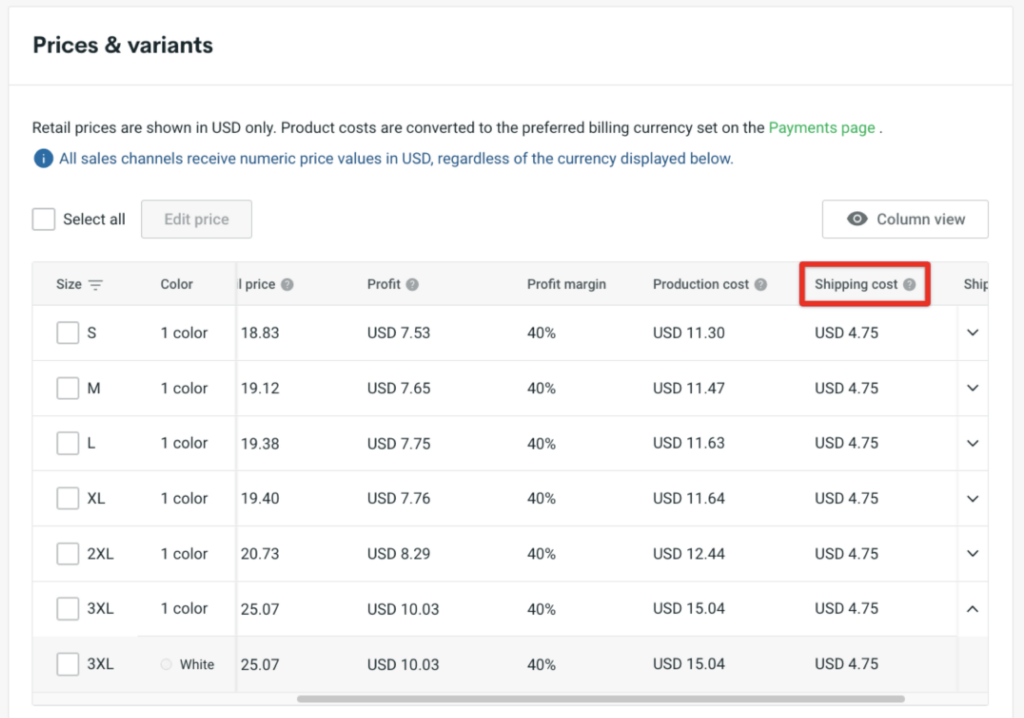Enable the Select all checkbox
Image resolution: width=1024 pixels, height=718 pixels.
[43, 218]
